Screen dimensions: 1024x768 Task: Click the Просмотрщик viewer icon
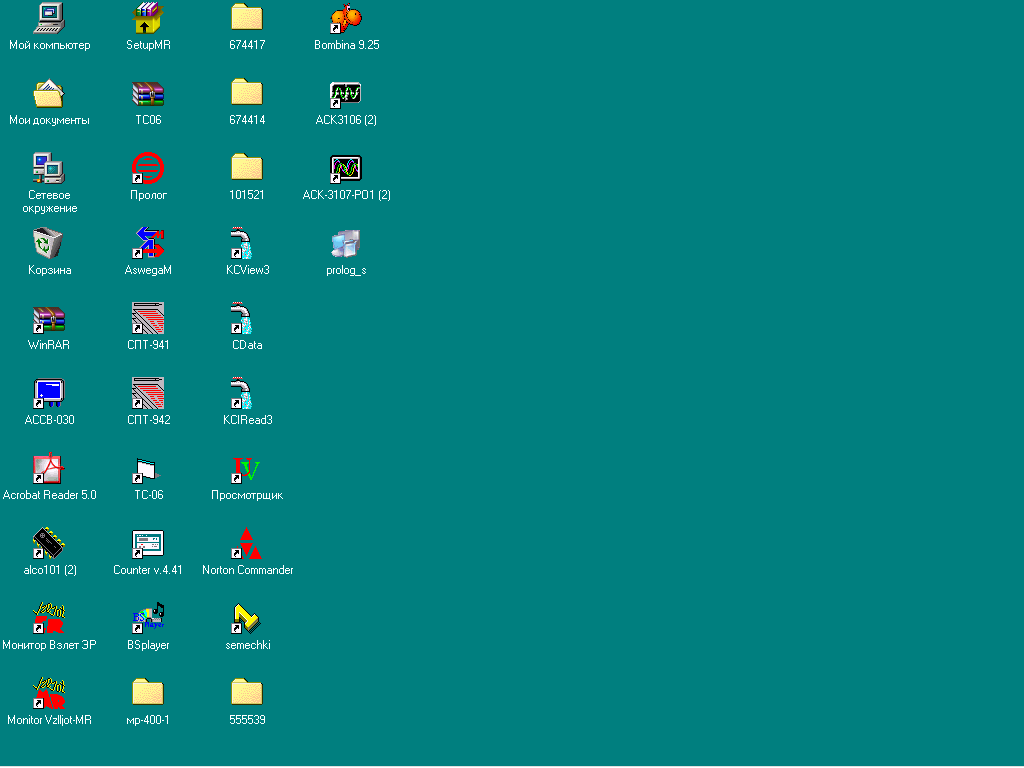(247, 468)
